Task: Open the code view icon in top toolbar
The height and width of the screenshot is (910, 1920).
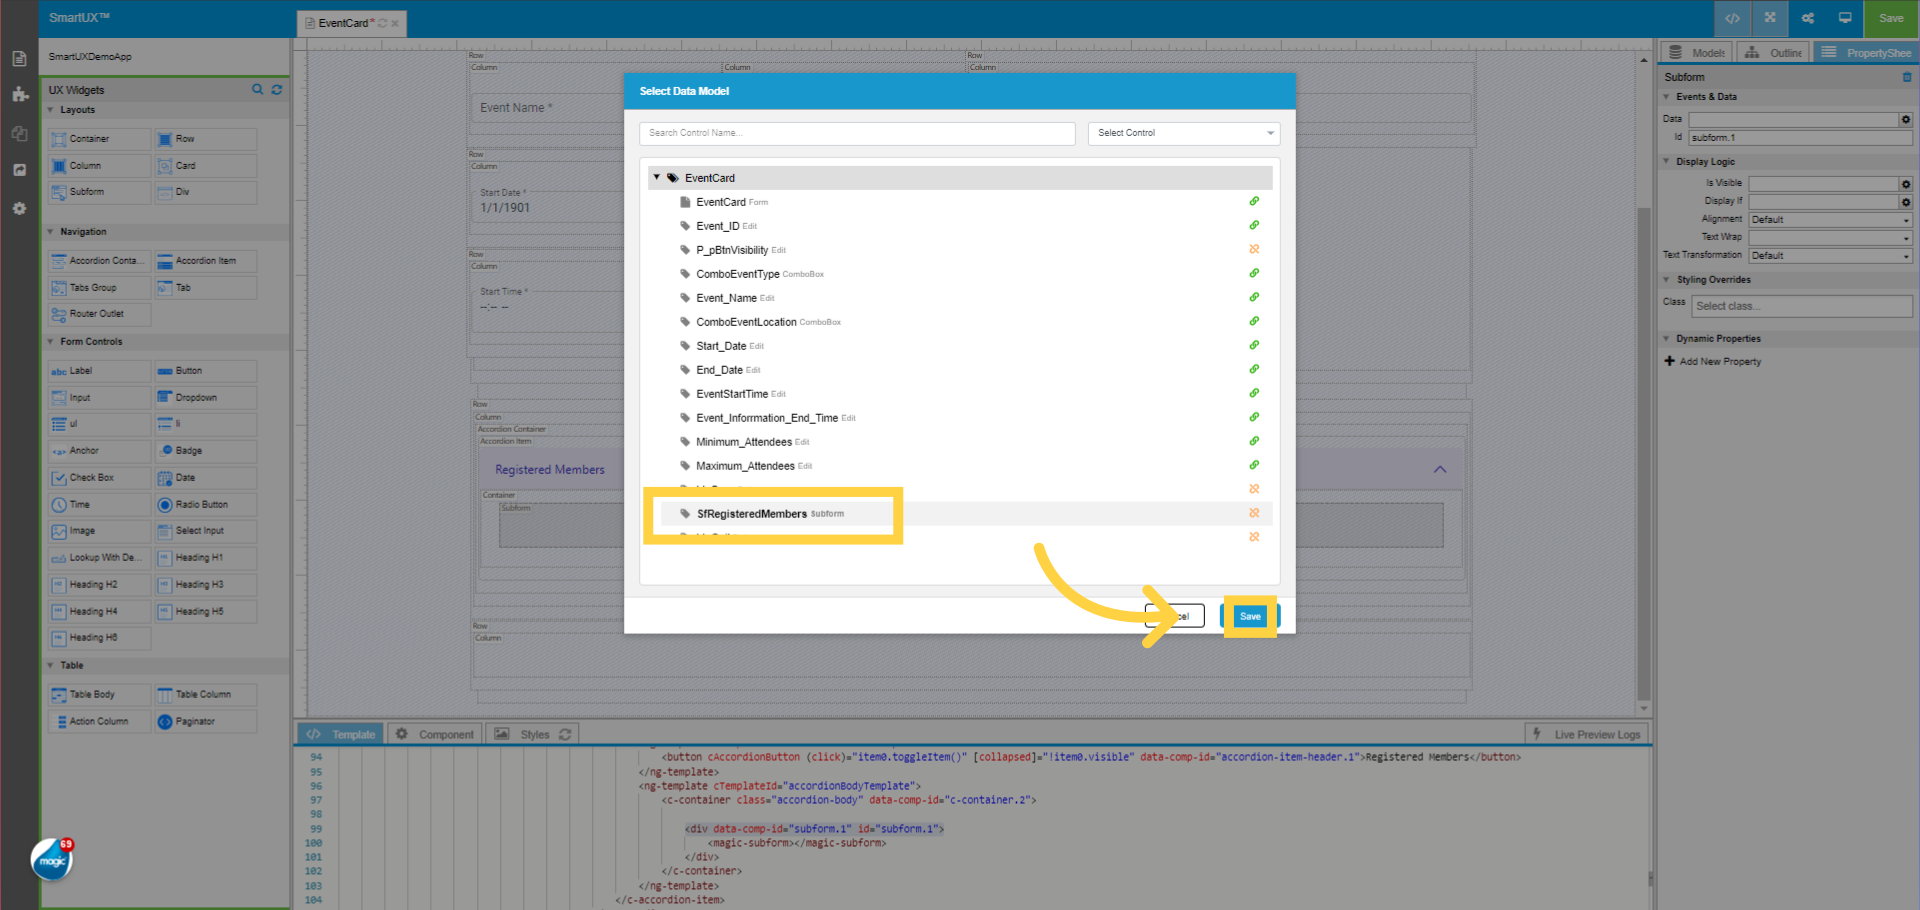Action: pos(1732,18)
